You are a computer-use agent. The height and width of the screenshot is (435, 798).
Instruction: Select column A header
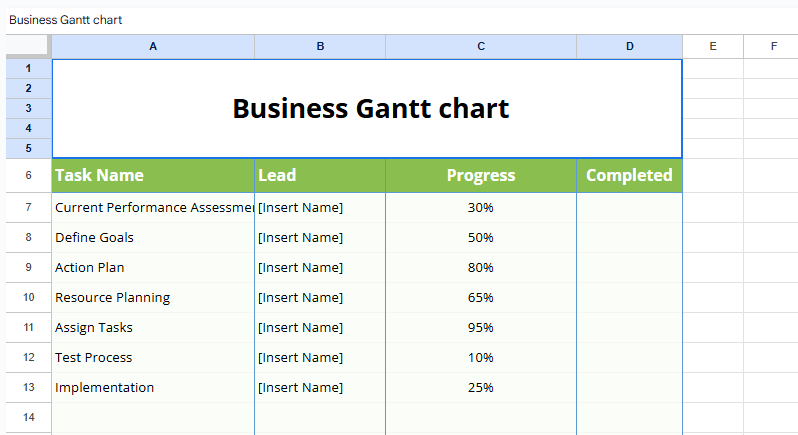pyautogui.click(x=153, y=46)
